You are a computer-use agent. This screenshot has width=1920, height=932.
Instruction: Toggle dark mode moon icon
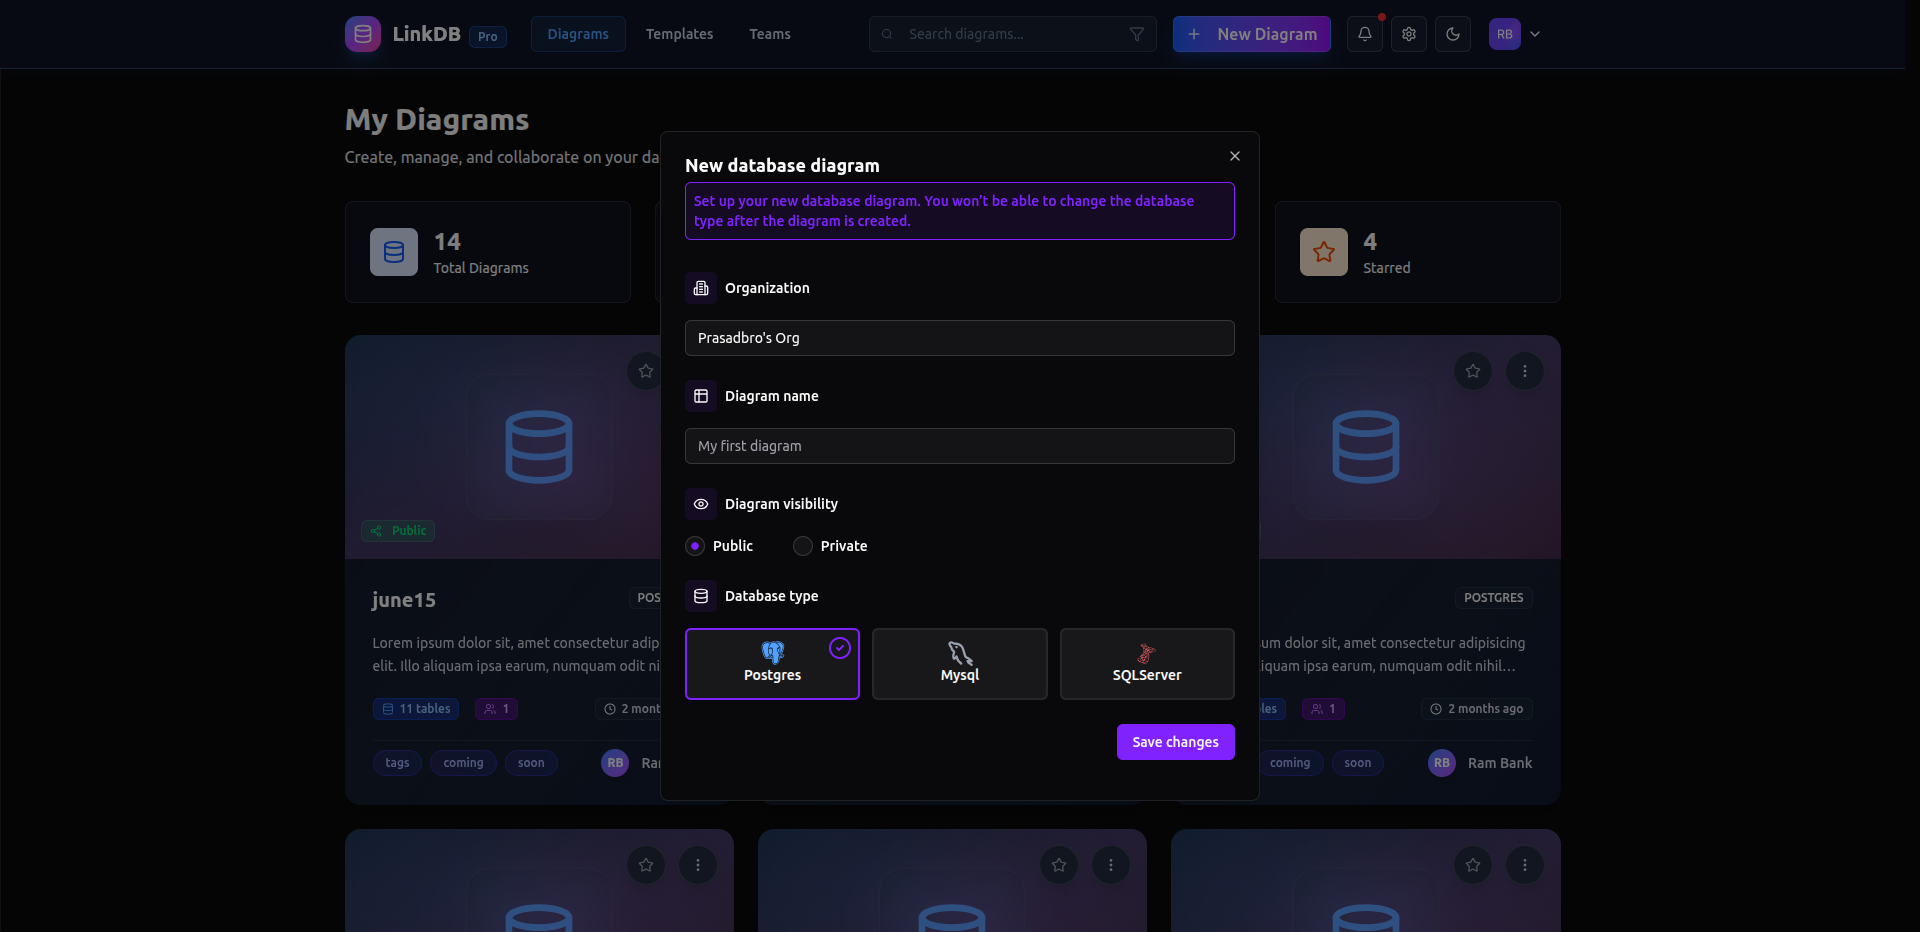(1453, 34)
